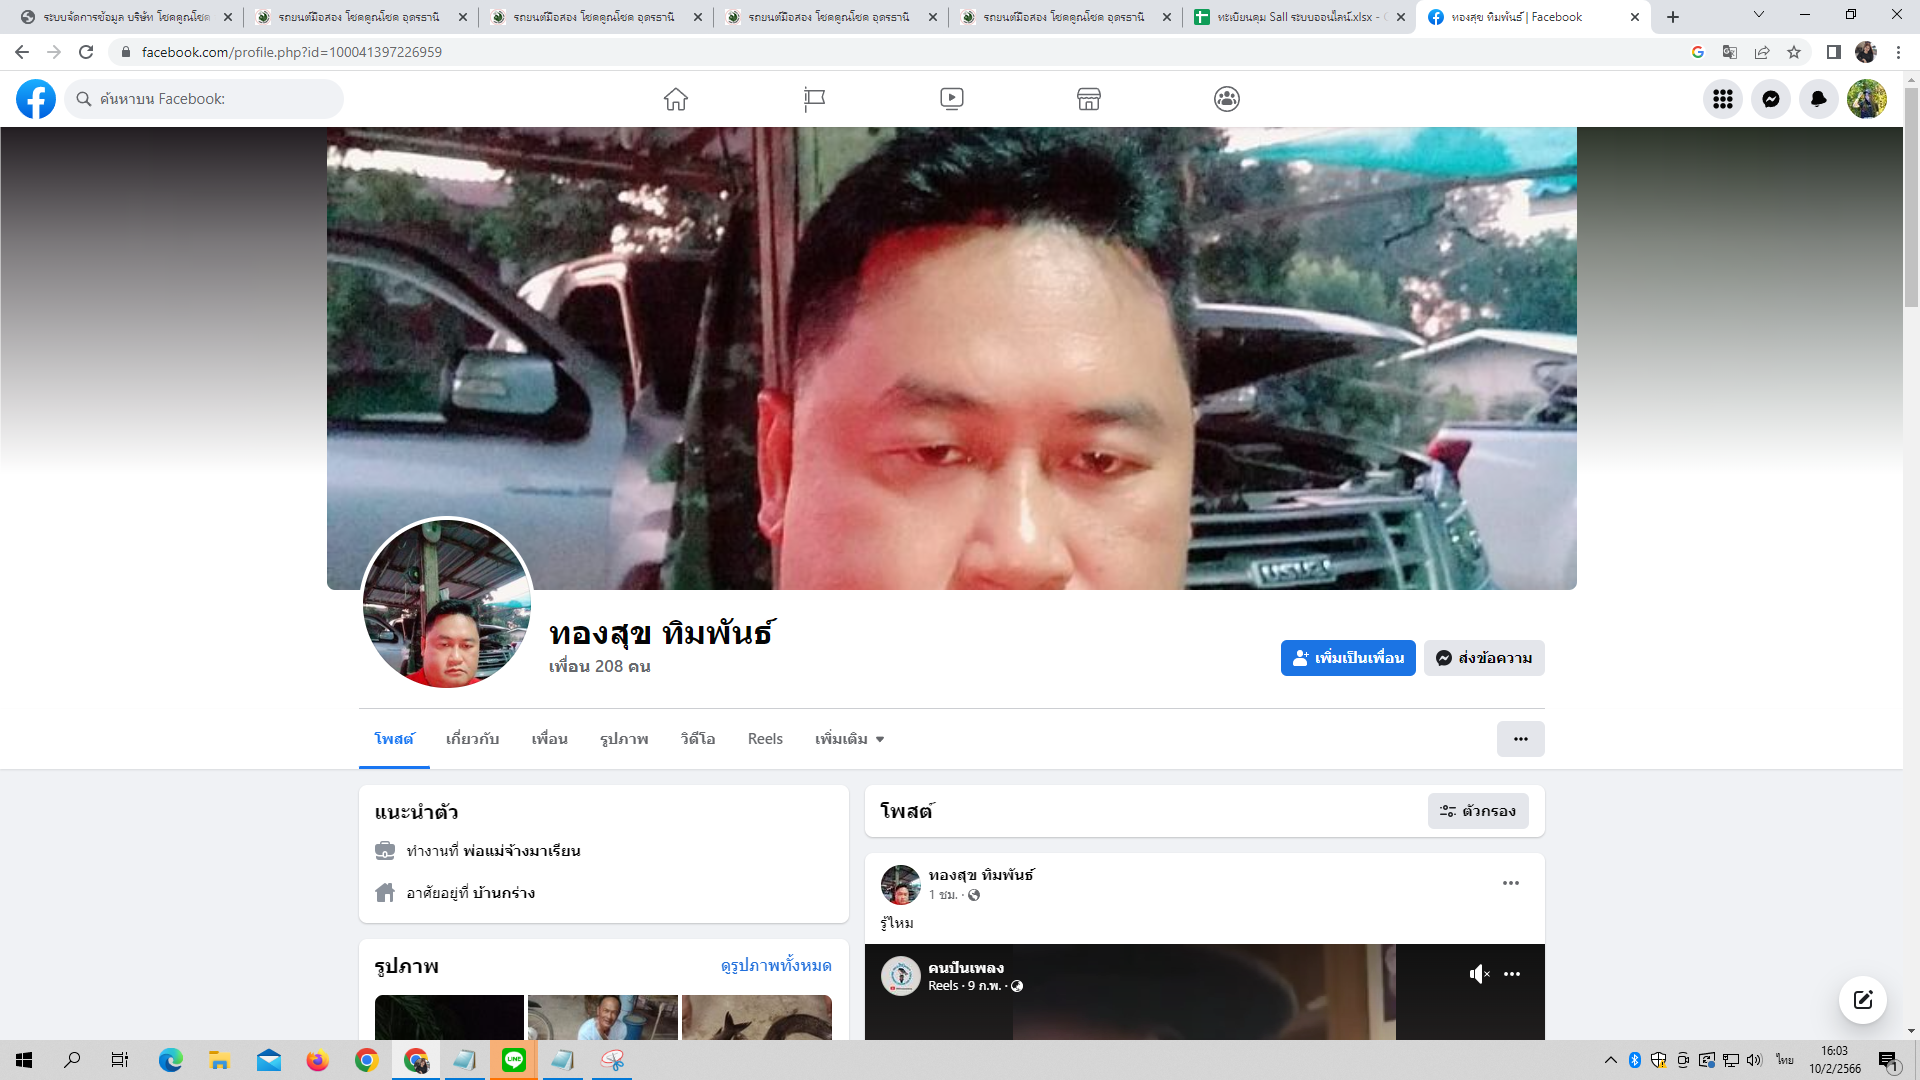Unmute the reel video sound
Image resolution: width=1920 pixels, height=1080 pixels.
tap(1479, 974)
